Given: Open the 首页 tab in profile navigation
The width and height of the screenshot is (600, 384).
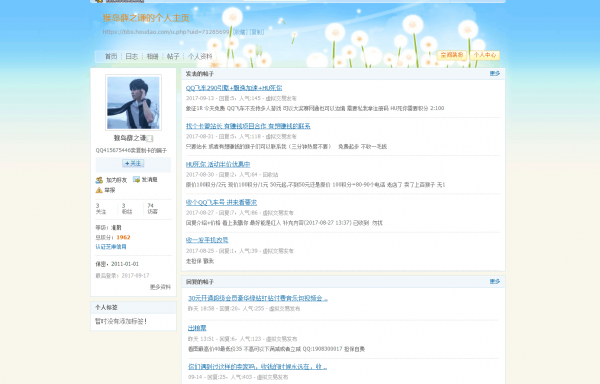Looking at the screenshot, I should coord(111,56).
